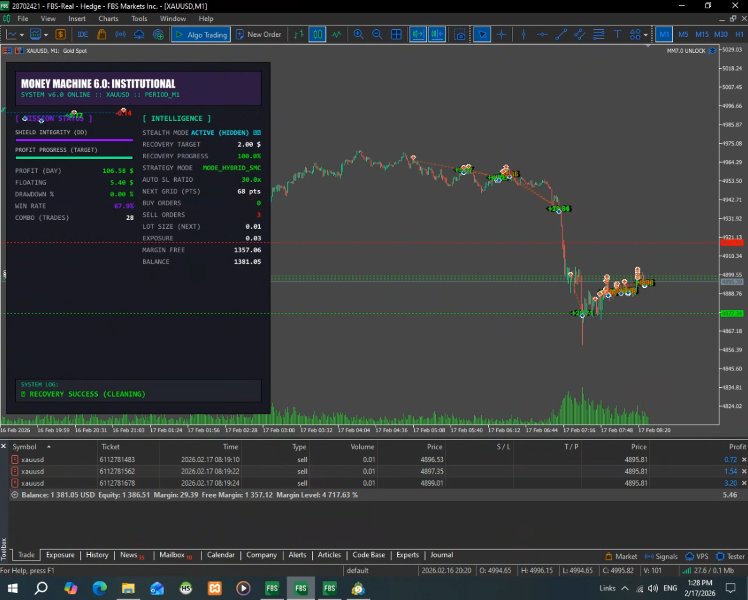The height and width of the screenshot is (600, 748).
Task: Open the View menu
Action: [x=48, y=19]
